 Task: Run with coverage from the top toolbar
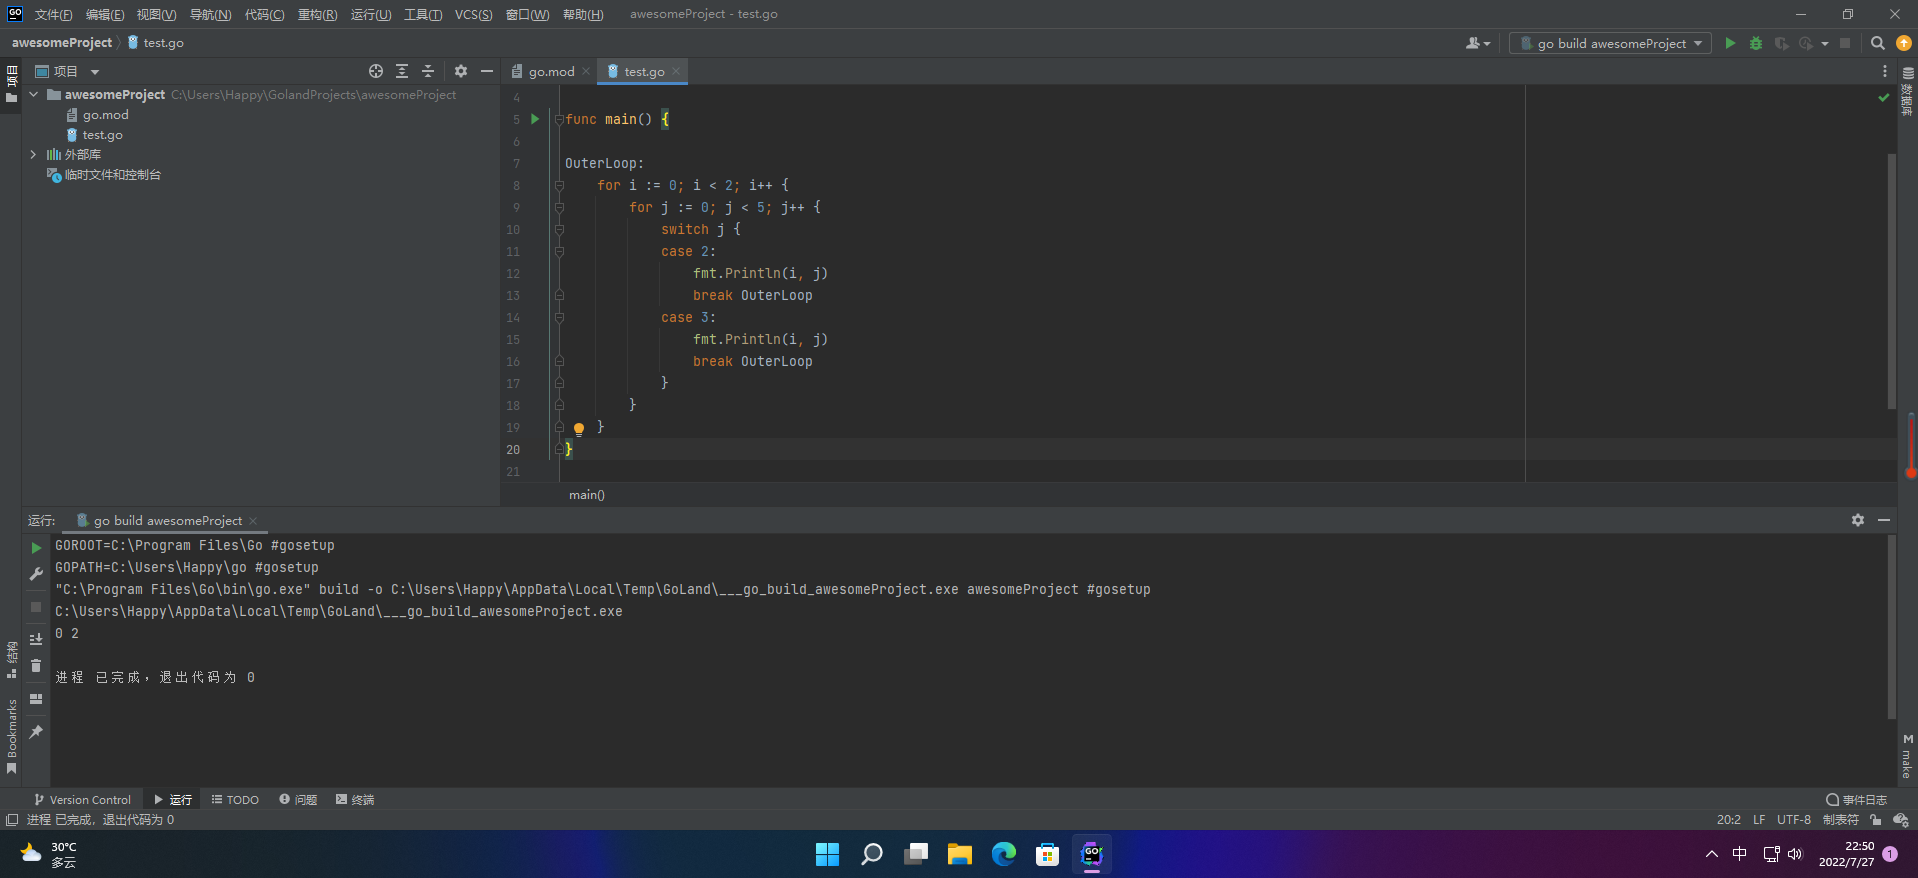tap(1781, 43)
